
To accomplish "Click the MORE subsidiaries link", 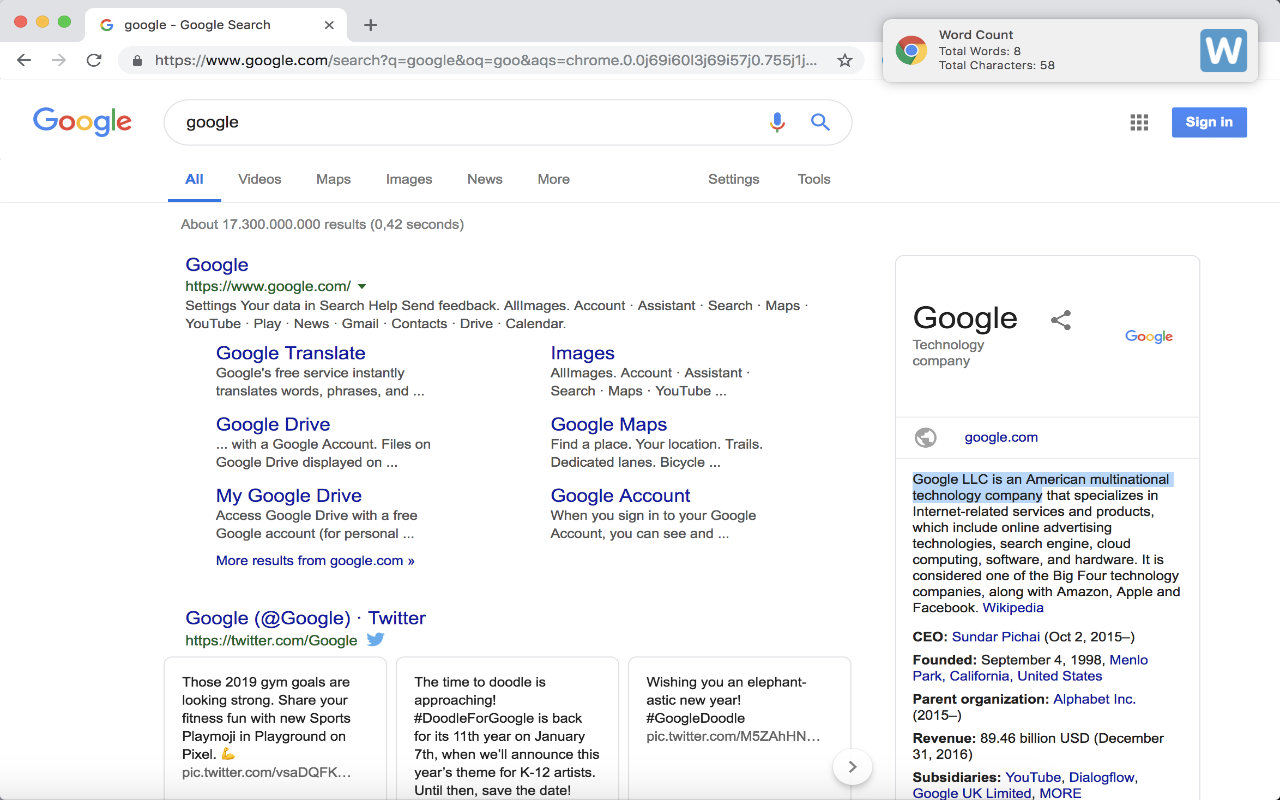I will [1060, 793].
